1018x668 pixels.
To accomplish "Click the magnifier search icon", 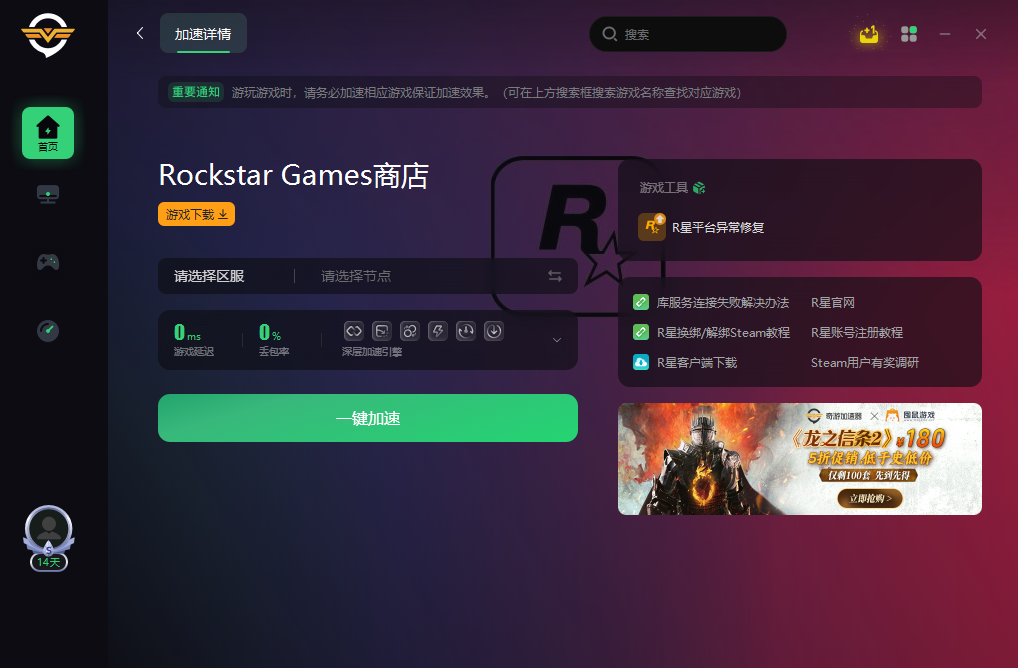I will point(610,34).
